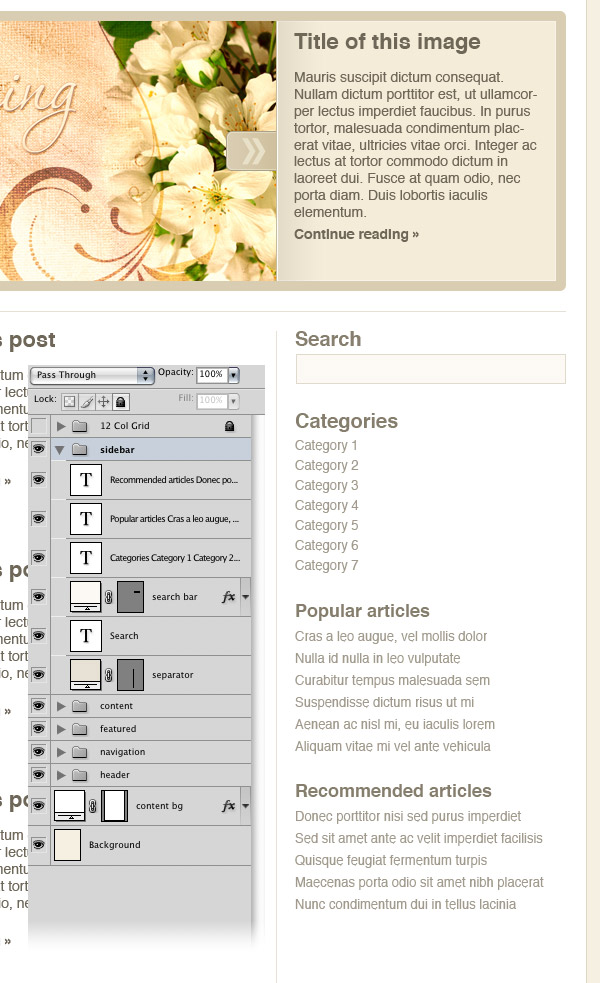Select the content bg layer fill thumbnail
600x983 pixels.
click(70, 806)
